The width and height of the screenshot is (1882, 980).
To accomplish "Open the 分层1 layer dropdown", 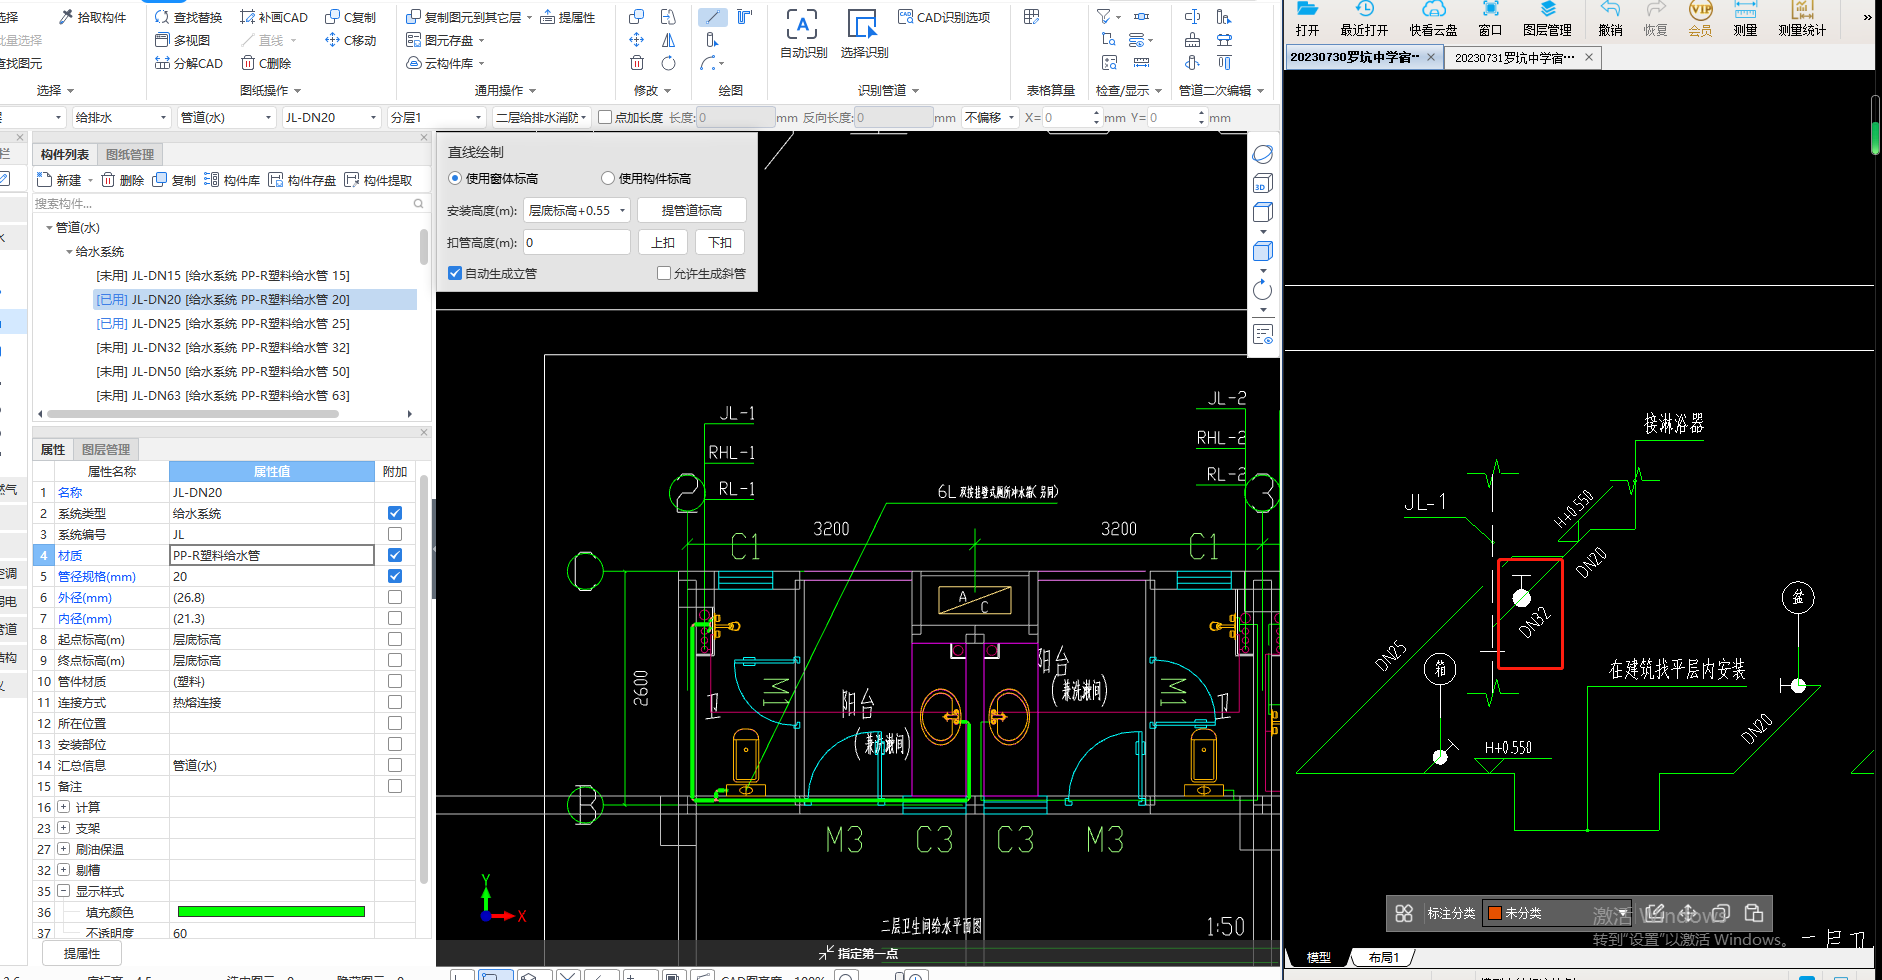I will pyautogui.click(x=436, y=117).
